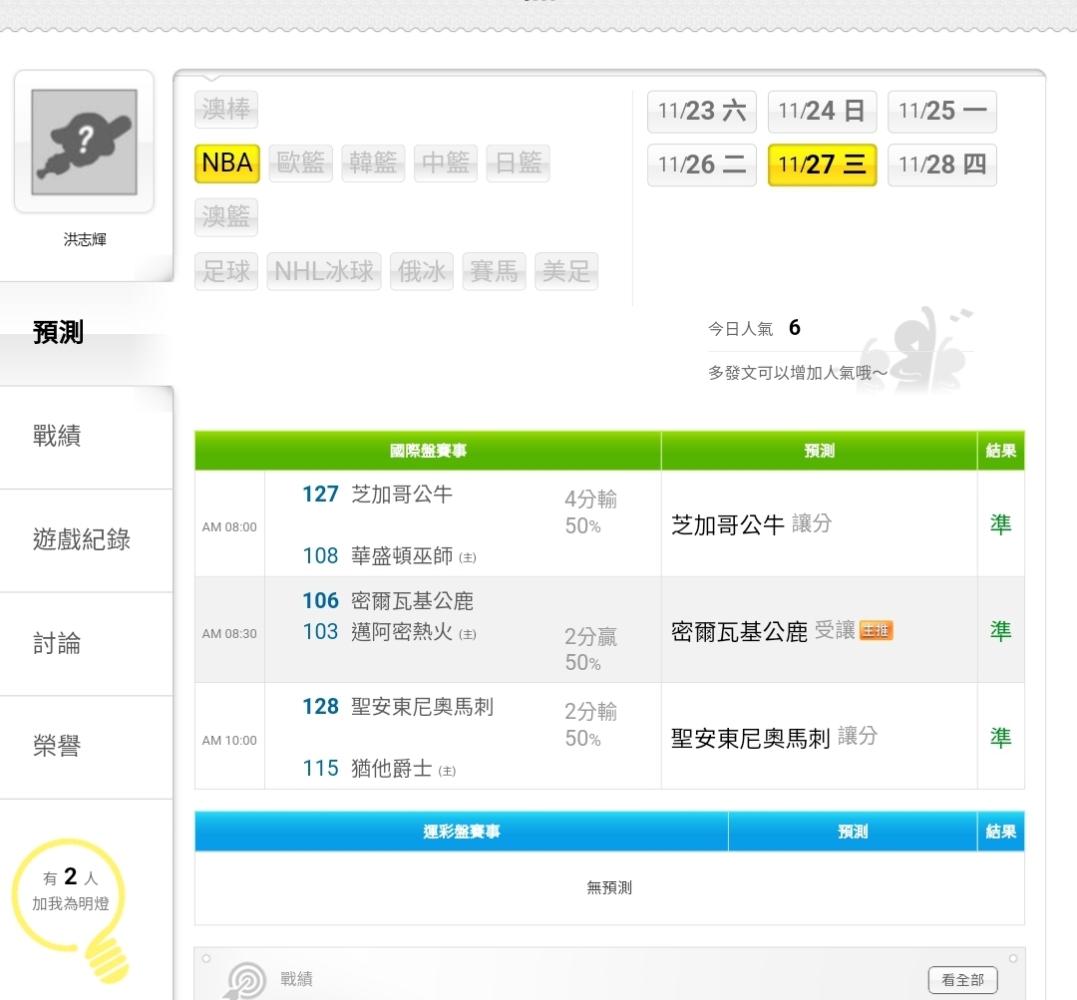Click the 聖安東尼奧馬刺 prediction text
The image size is (1077, 1000).
[x=750, y=738]
